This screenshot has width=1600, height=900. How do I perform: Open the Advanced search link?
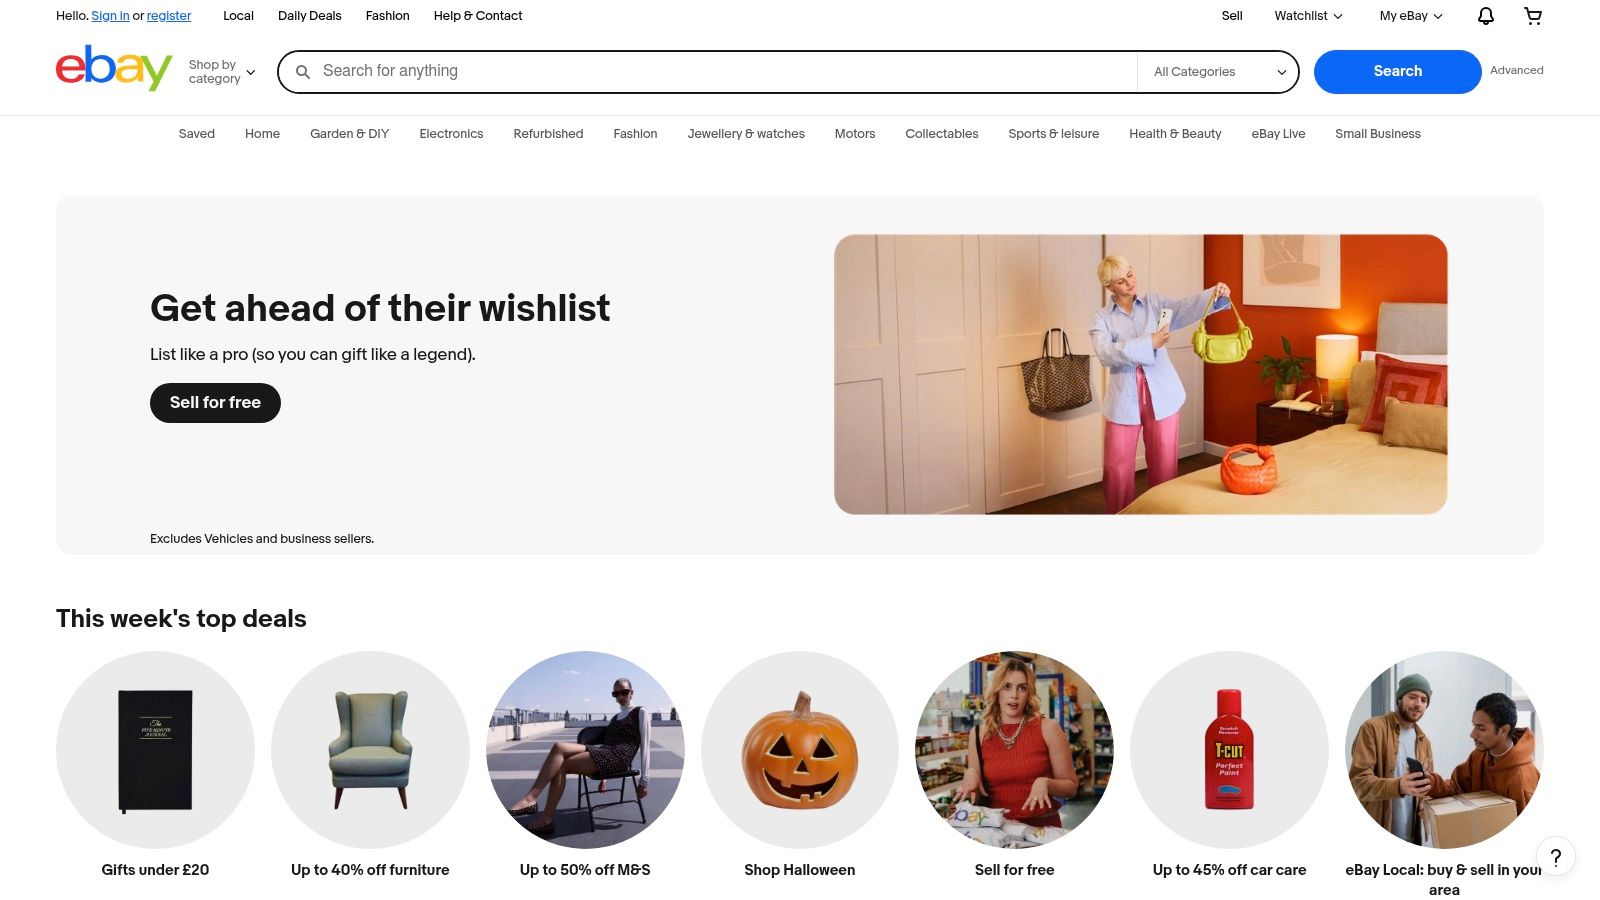click(x=1516, y=71)
